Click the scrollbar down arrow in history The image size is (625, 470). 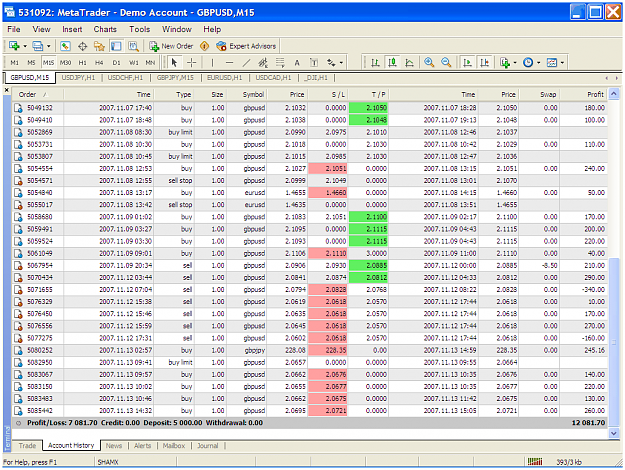pyautogui.click(x=614, y=433)
